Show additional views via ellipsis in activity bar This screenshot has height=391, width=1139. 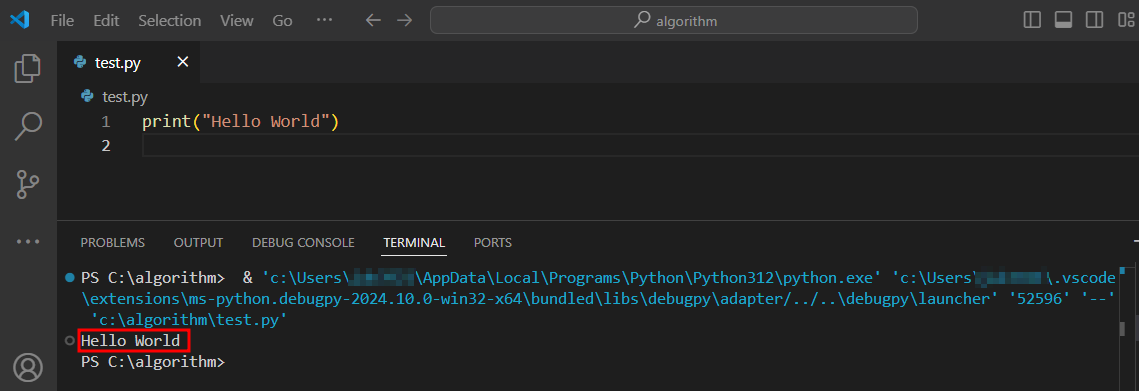28,241
